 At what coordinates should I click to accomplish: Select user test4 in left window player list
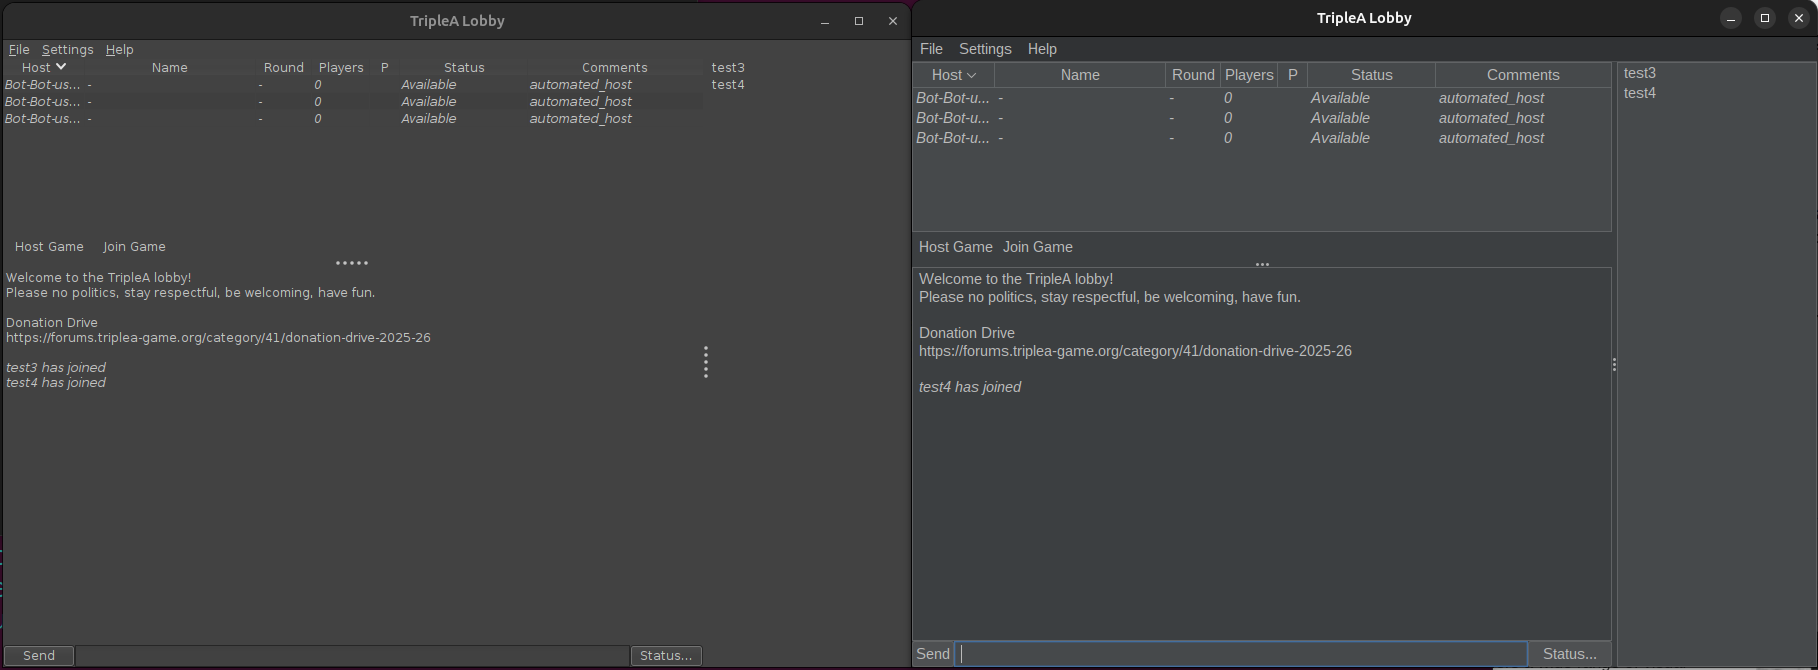728,84
